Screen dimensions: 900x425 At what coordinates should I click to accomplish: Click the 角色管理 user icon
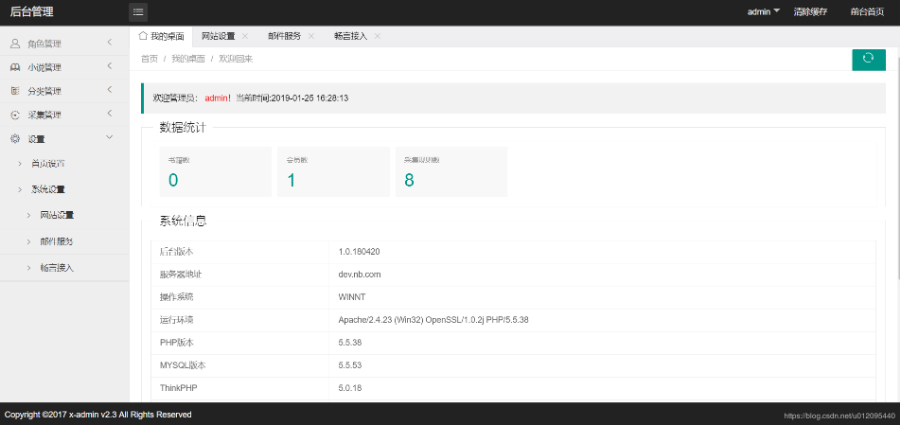(x=15, y=44)
